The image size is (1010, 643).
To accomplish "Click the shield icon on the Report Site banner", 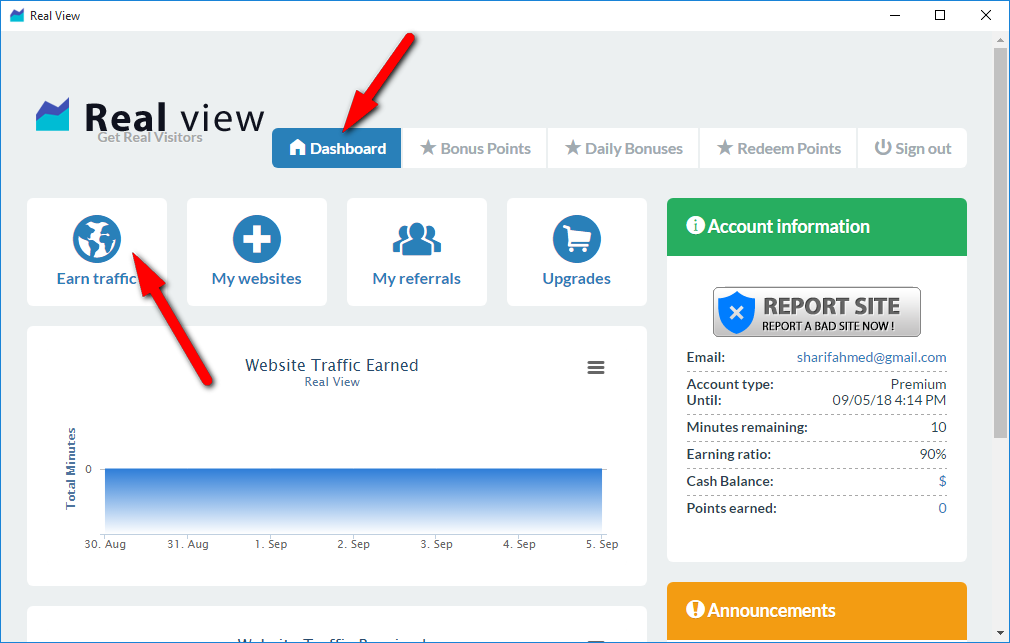I will 736,312.
